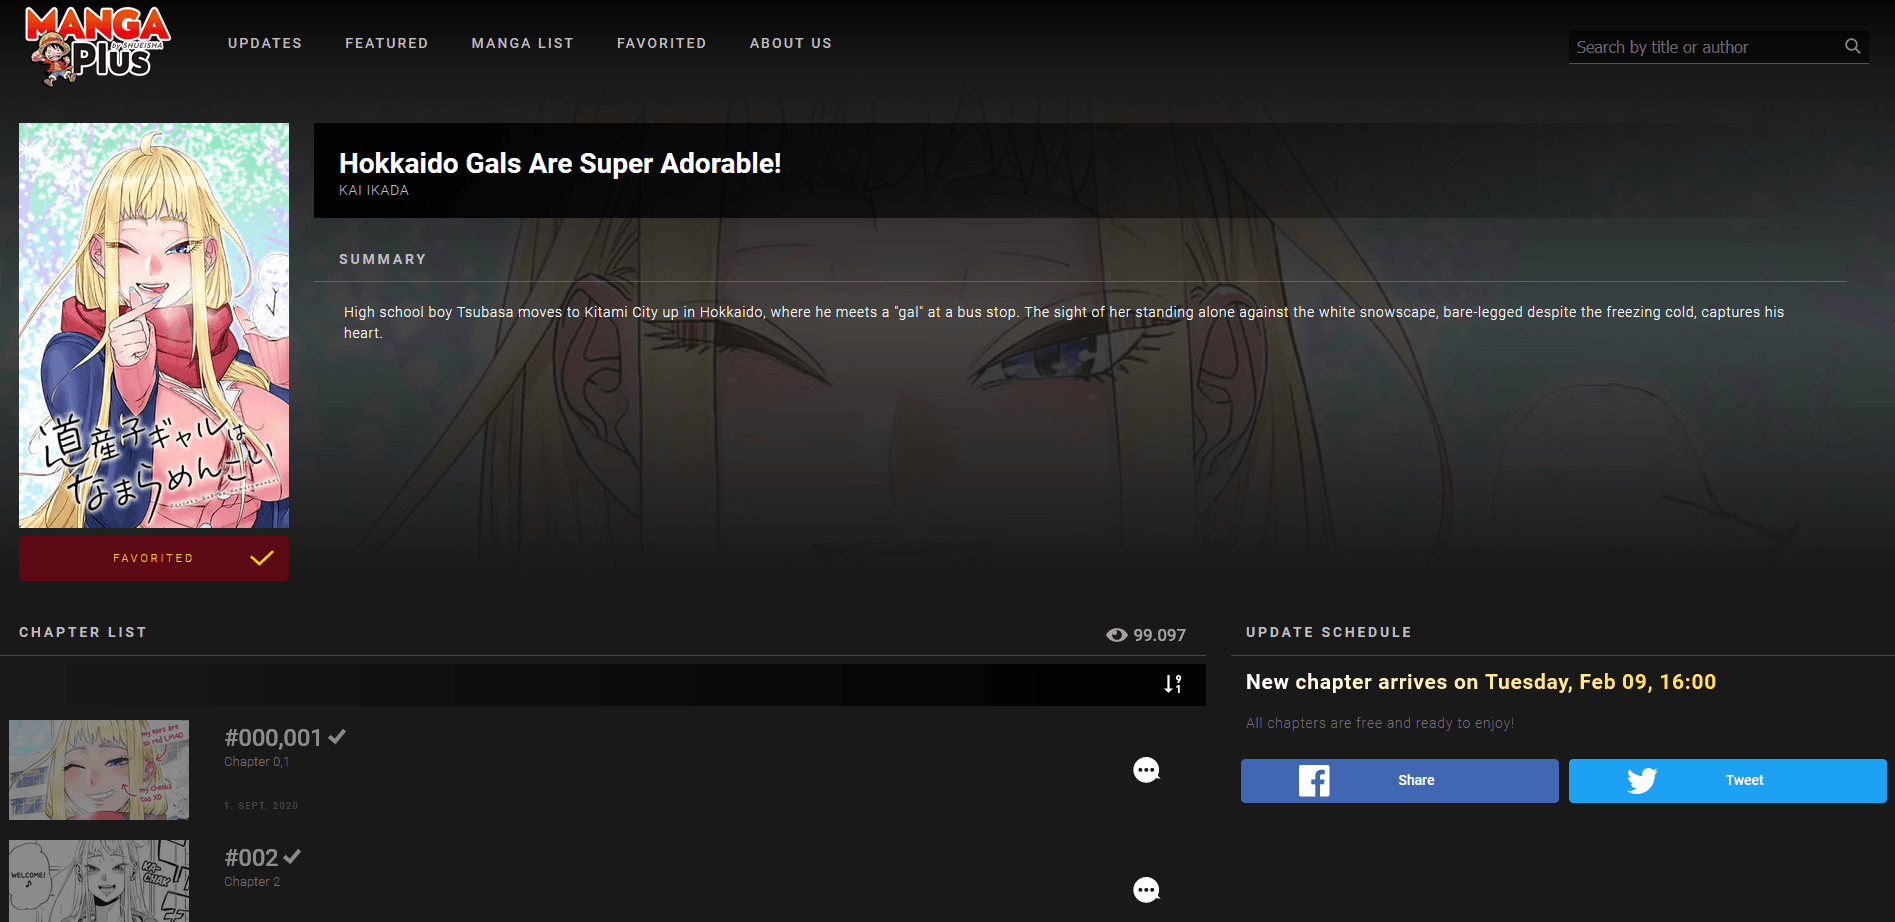Click the 'Chapter 2' subtitle

[x=252, y=882]
